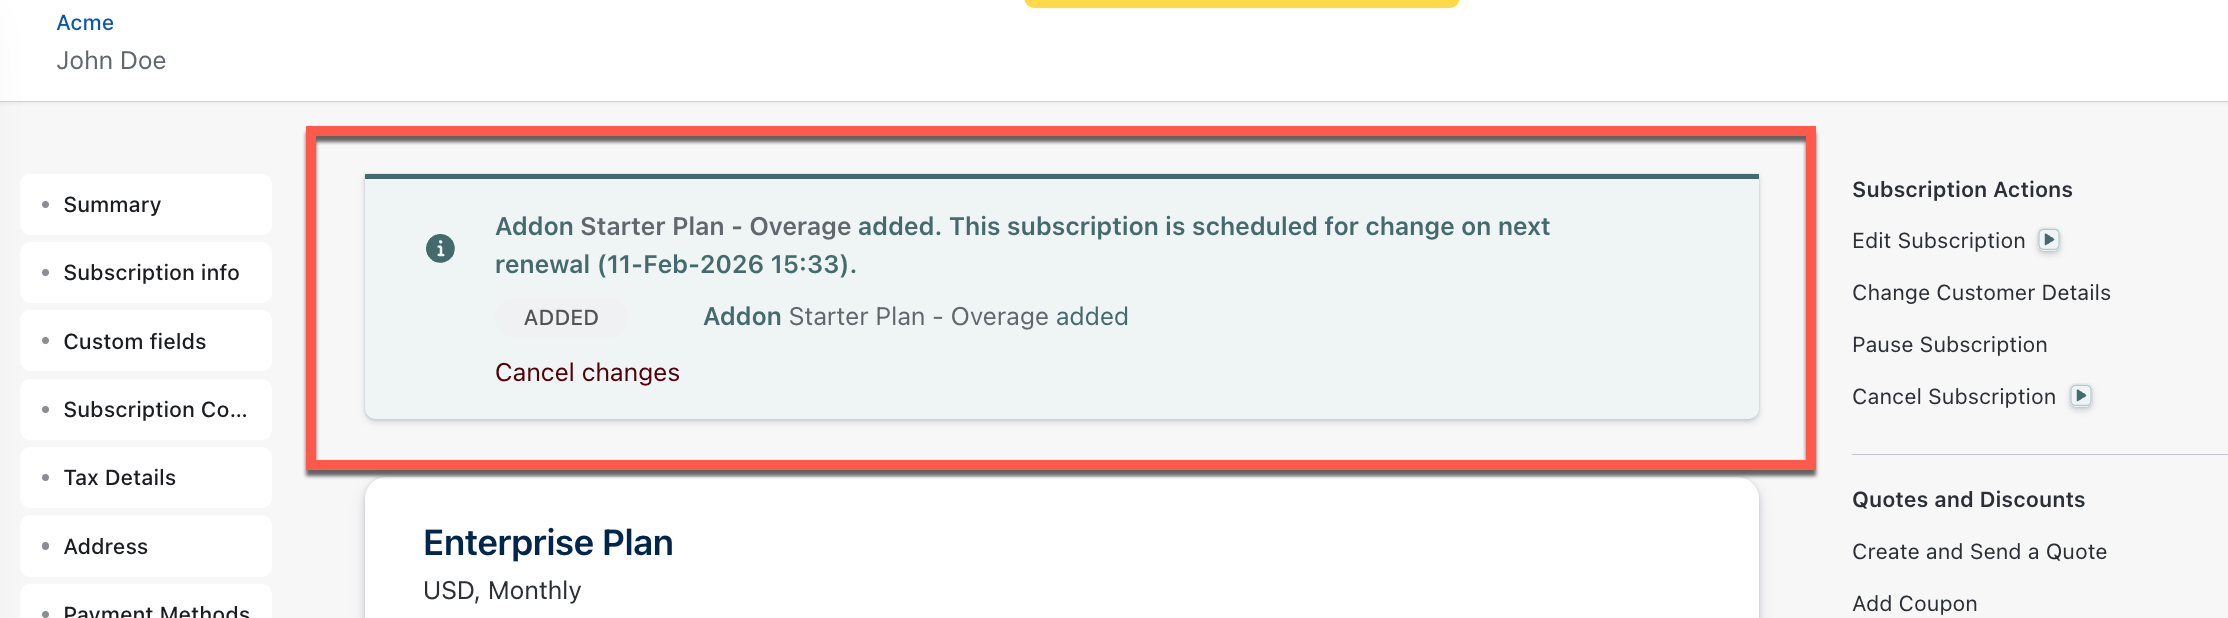This screenshot has width=2228, height=618.
Task: Open Change Customer Details
Action: tap(1981, 293)
